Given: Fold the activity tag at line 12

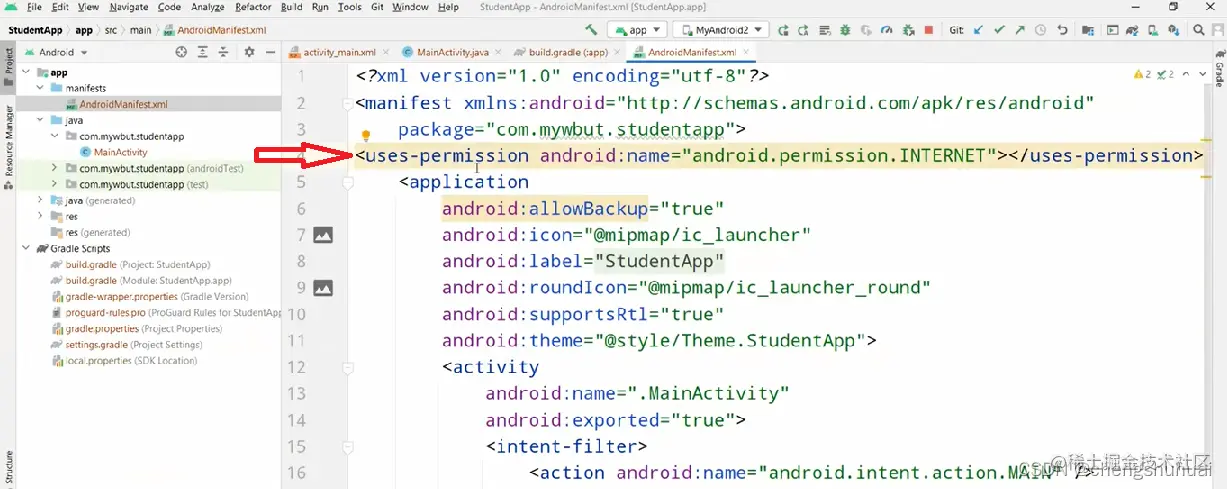Looking at the screenshot, I should pos(348,367).
